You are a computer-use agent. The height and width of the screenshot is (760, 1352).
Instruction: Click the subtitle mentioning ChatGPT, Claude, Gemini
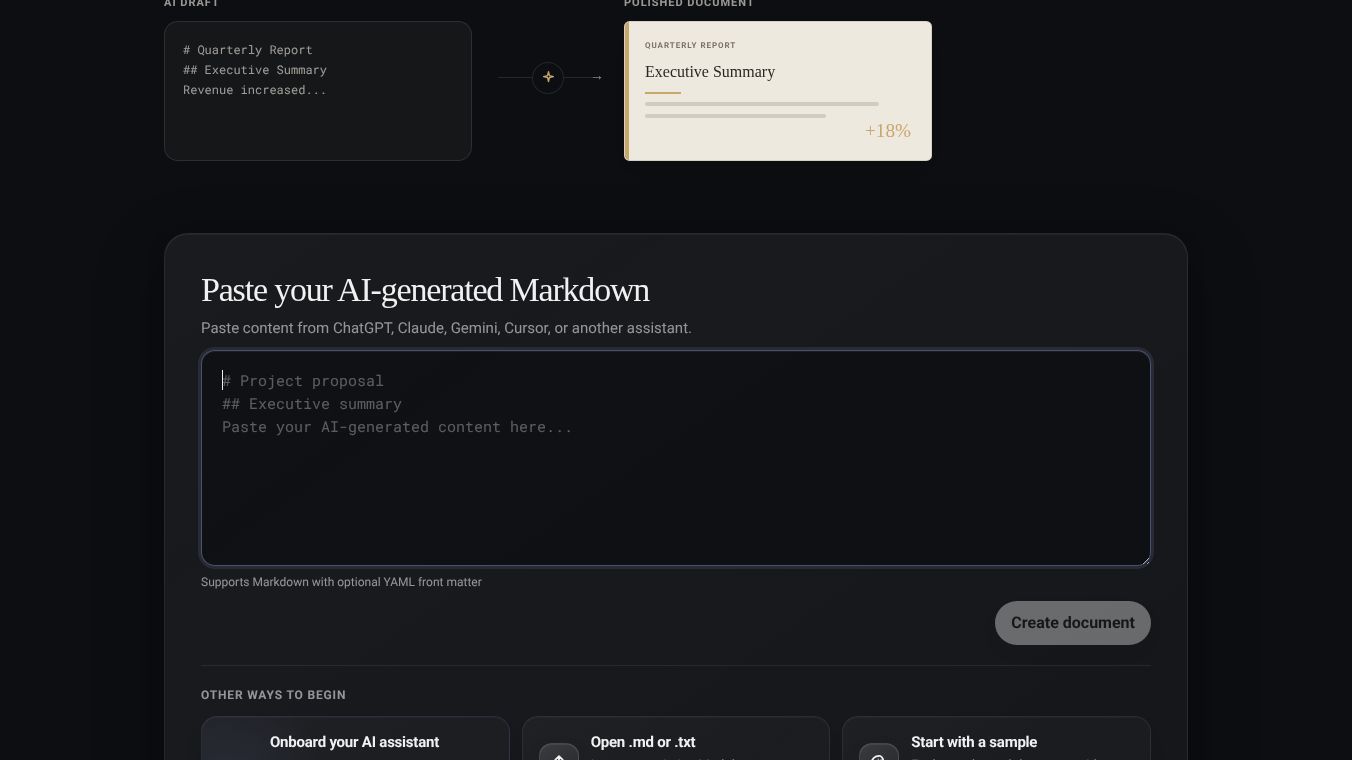tap(446, 328)
